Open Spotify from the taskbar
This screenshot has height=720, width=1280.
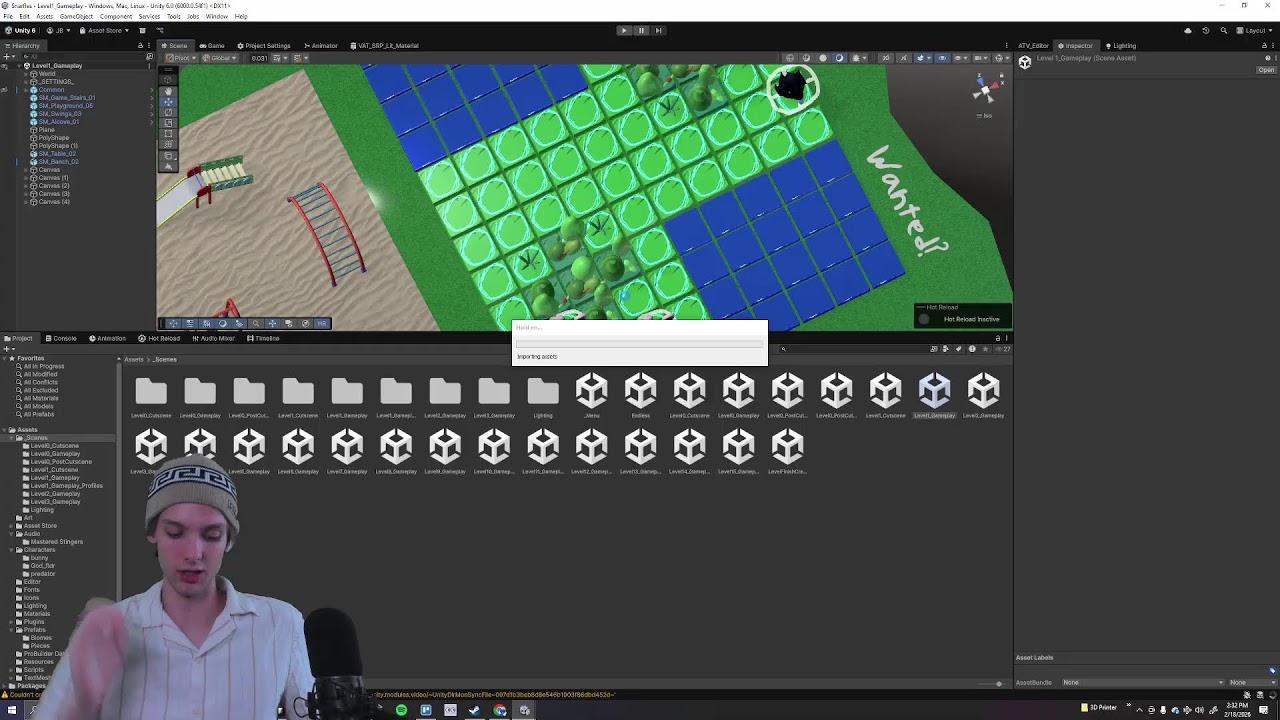point(401,710)
